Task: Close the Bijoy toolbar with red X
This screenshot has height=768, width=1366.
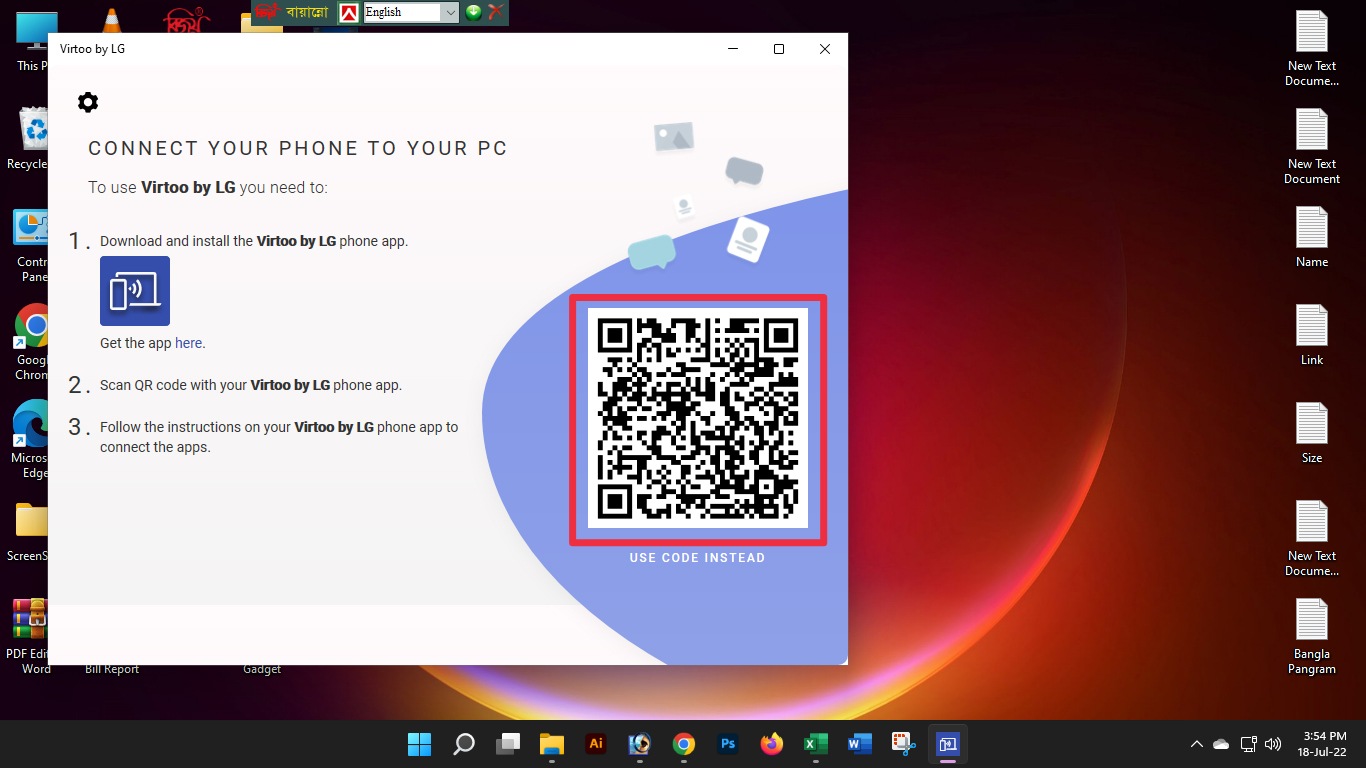Action: click(x=496, y=12)
